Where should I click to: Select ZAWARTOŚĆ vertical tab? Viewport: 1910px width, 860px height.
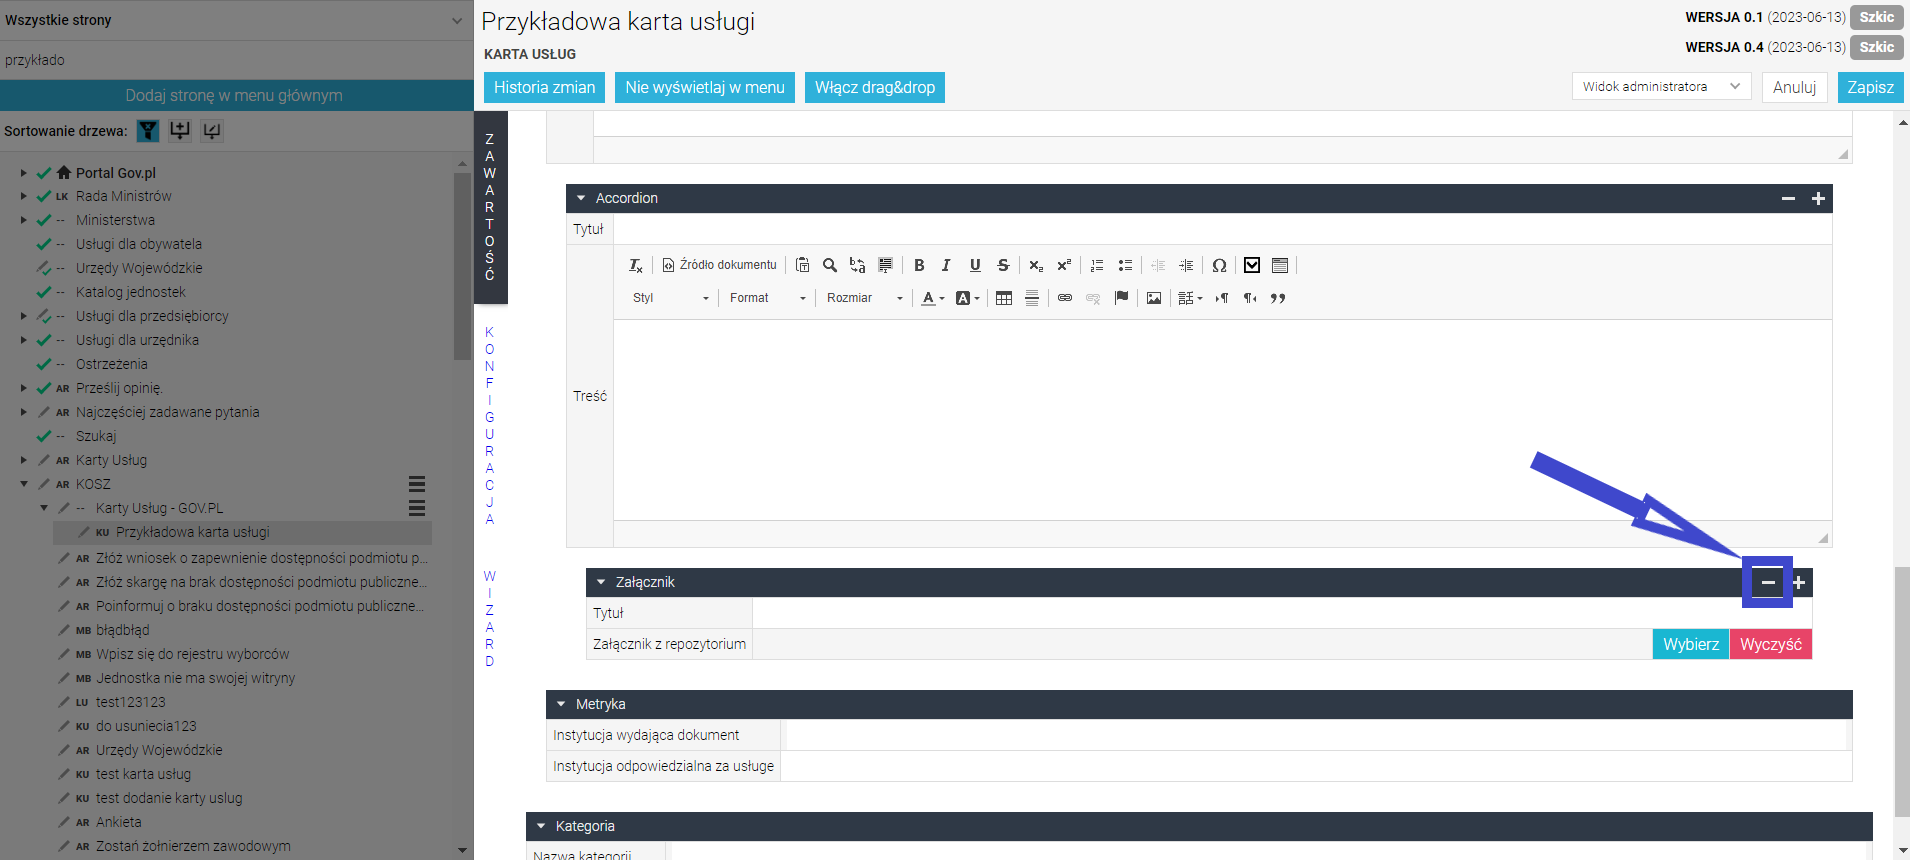tap(490, 207)
